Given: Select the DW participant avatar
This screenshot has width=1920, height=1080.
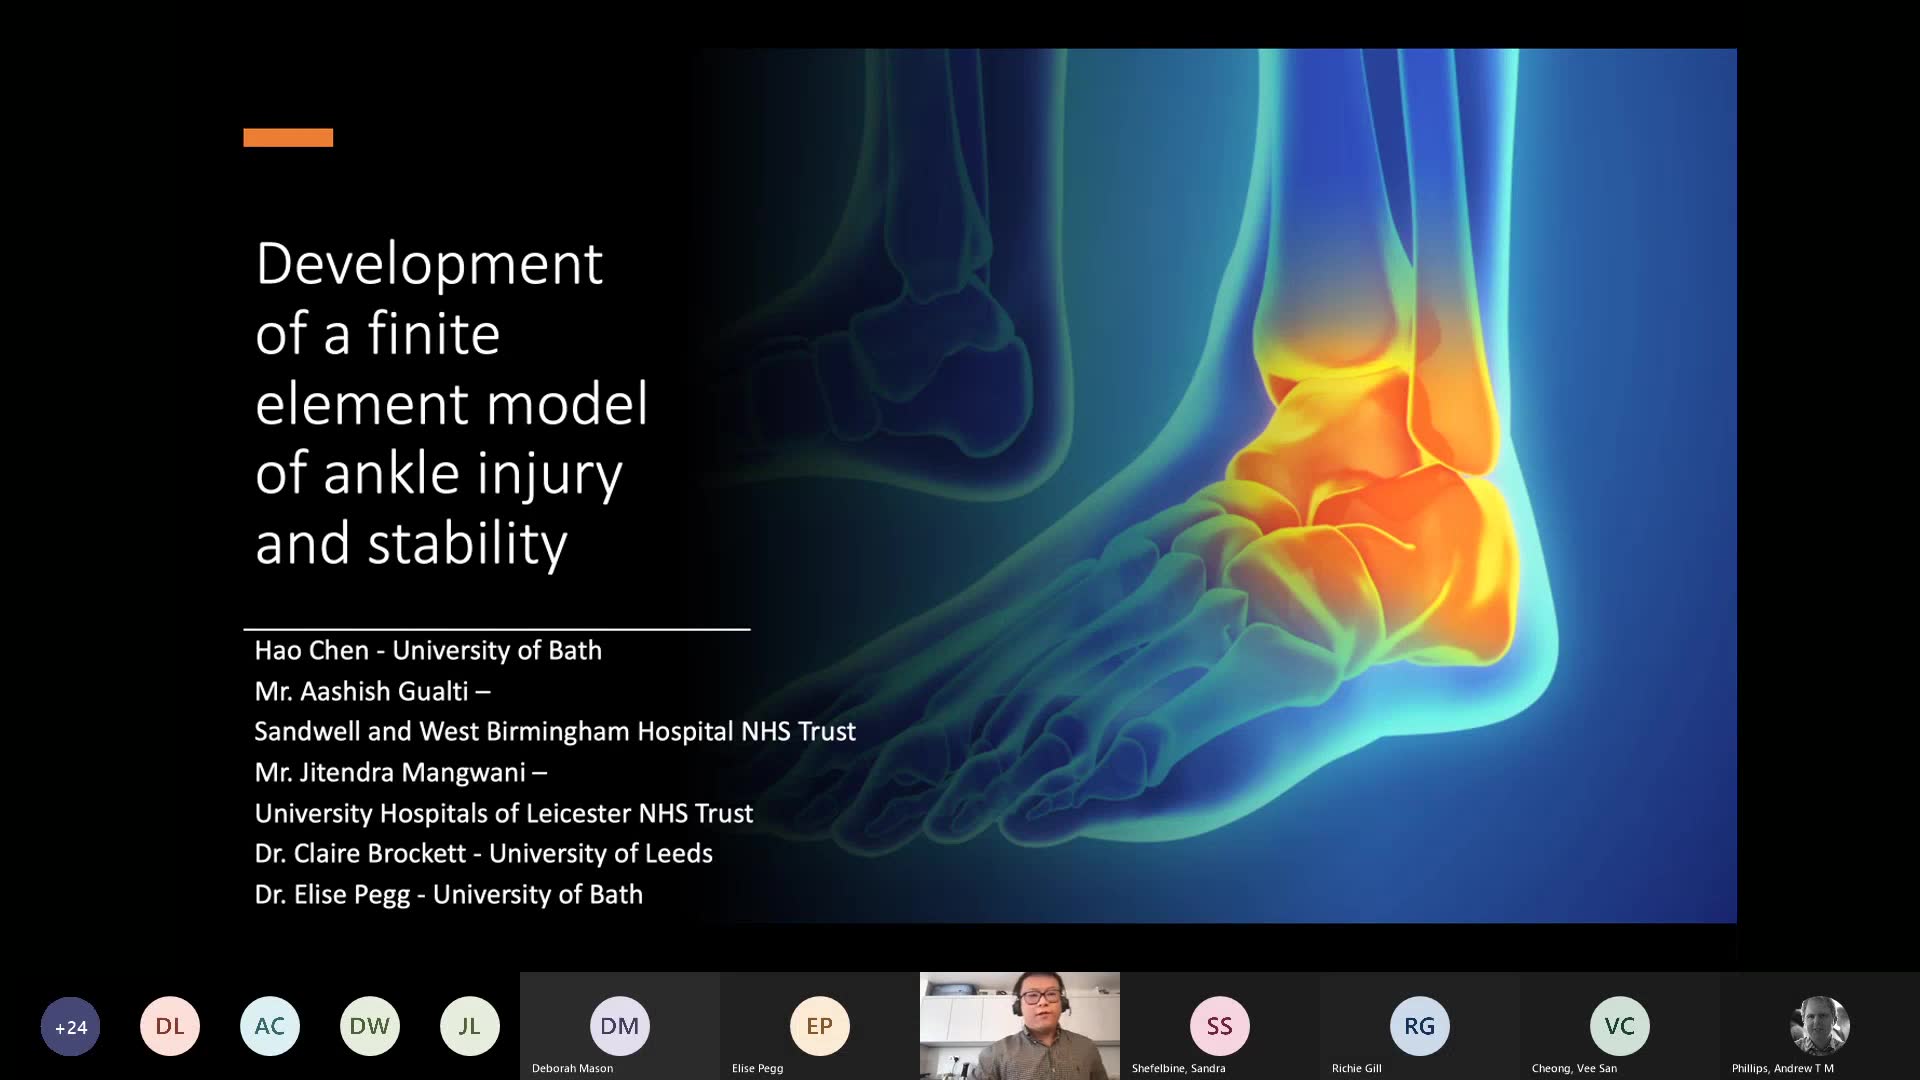Looking at the screenshot, I should (x=370, y=1026).
